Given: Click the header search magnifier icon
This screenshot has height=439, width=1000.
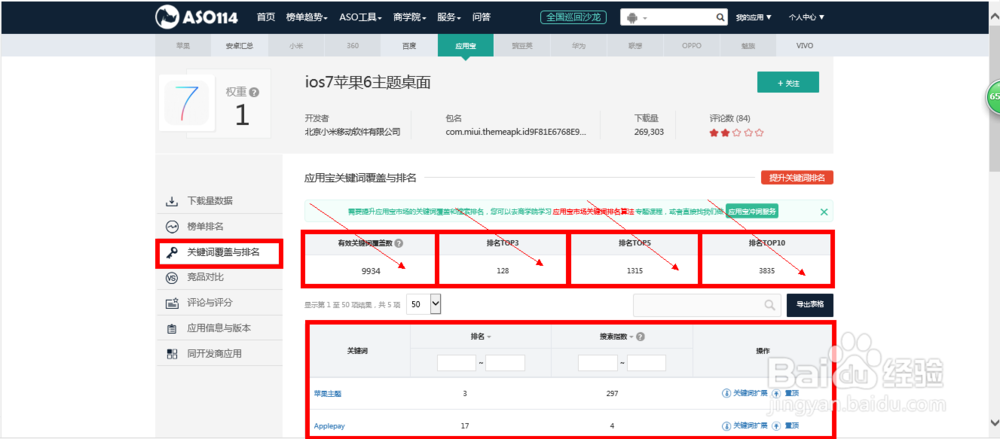Looking at the screenshot, I should click(x=720, y=17).
